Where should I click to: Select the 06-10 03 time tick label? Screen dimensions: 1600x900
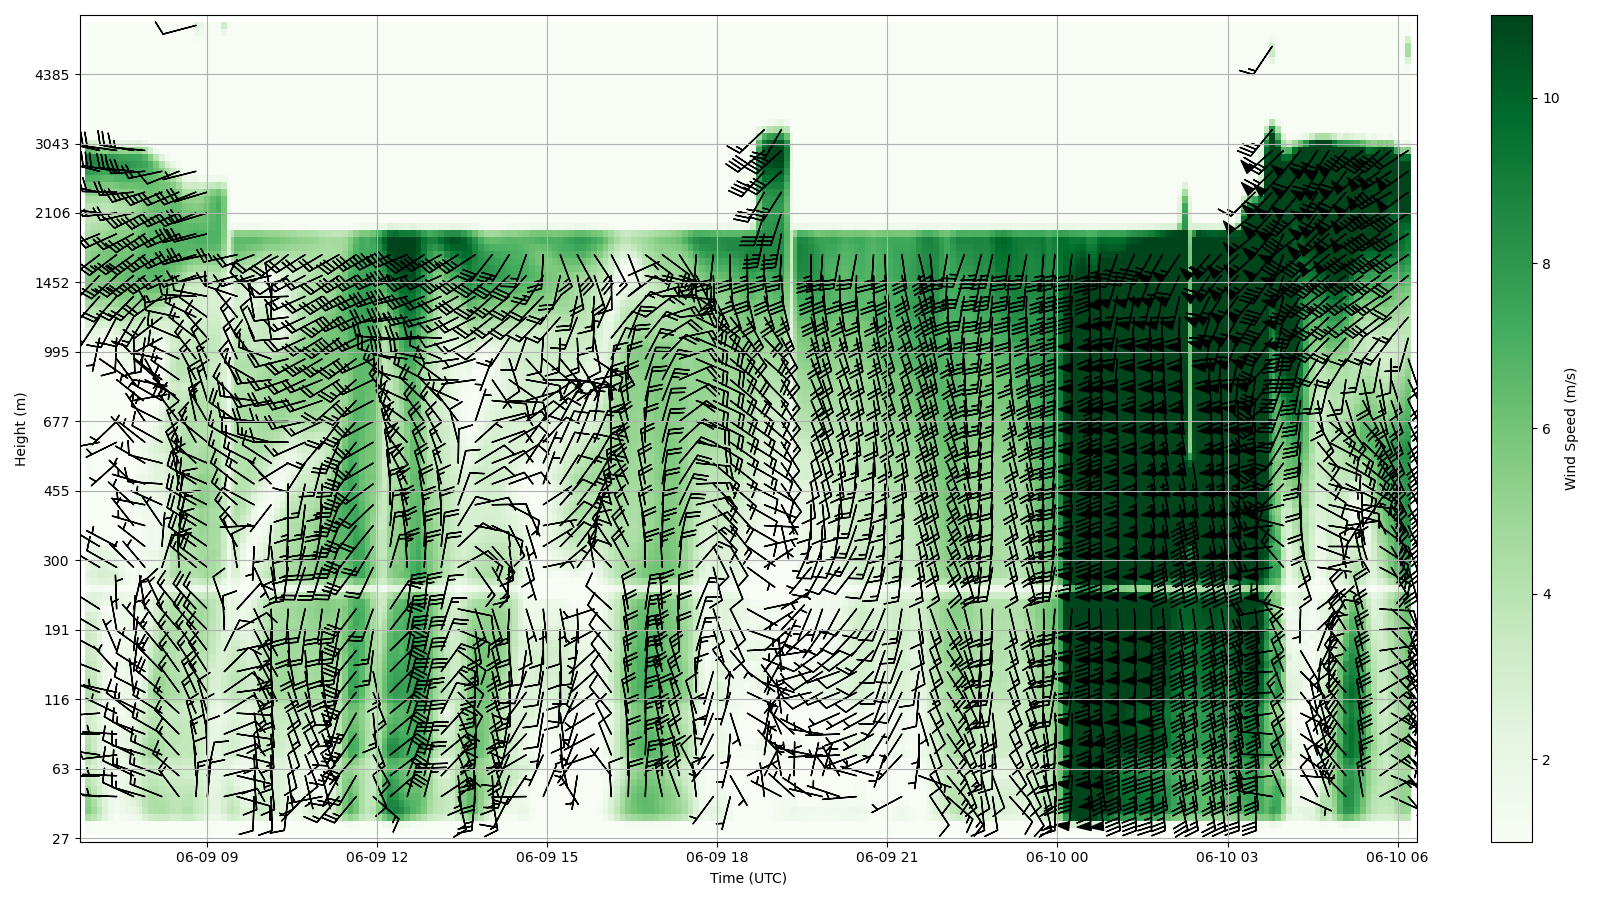1227,857
